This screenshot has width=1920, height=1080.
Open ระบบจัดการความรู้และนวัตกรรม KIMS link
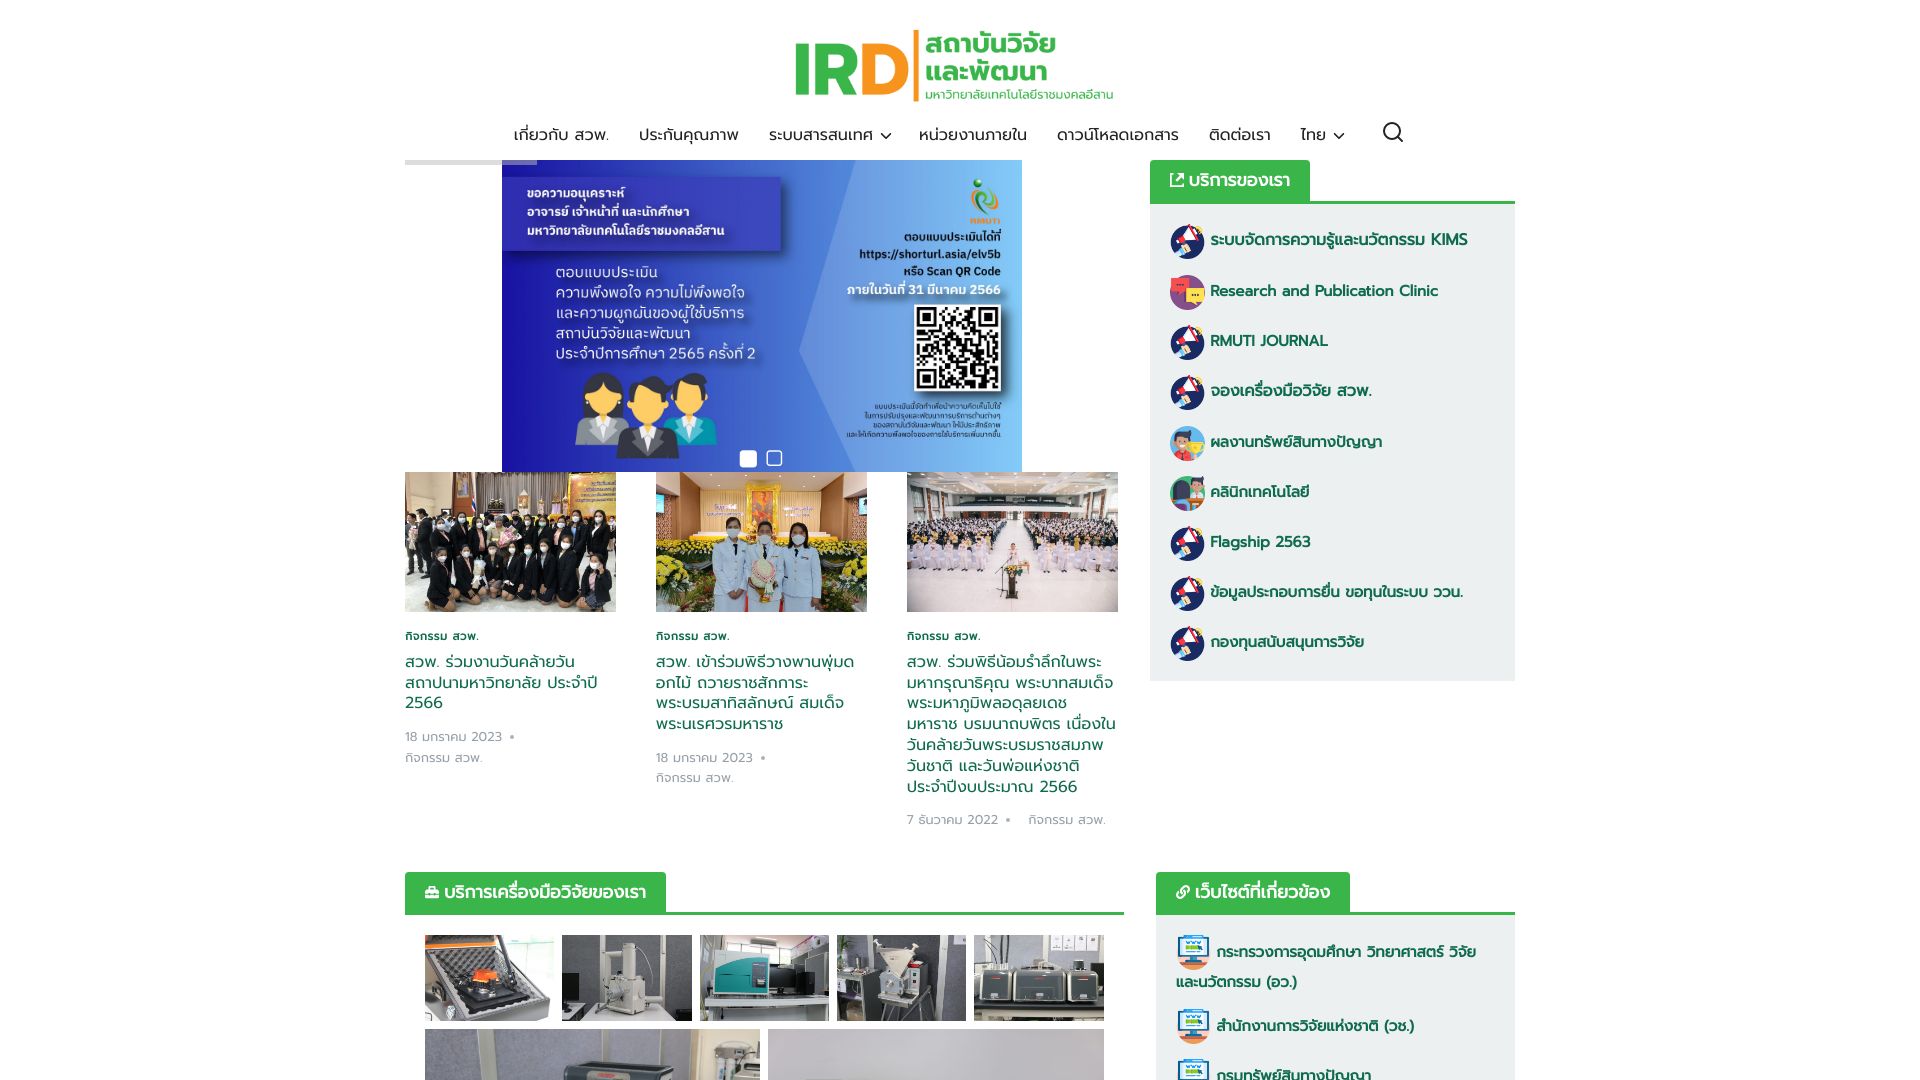pos(1338,240)
